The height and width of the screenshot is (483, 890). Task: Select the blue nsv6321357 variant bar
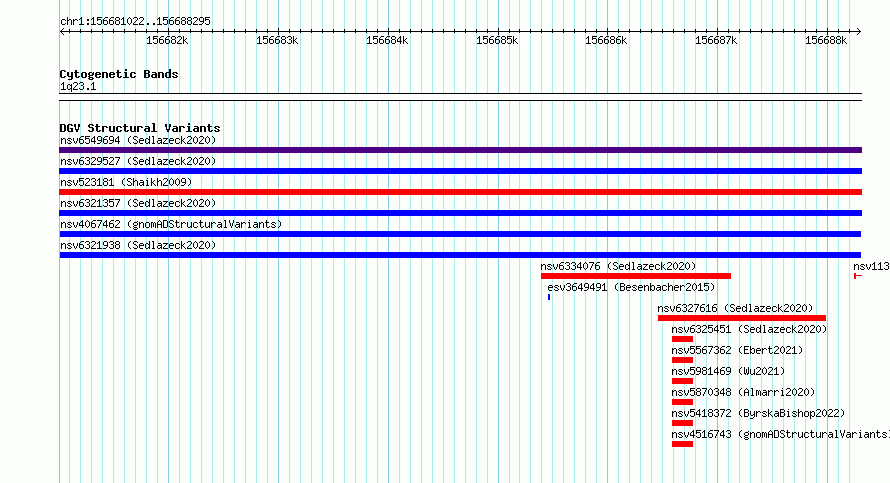[460, 213]
